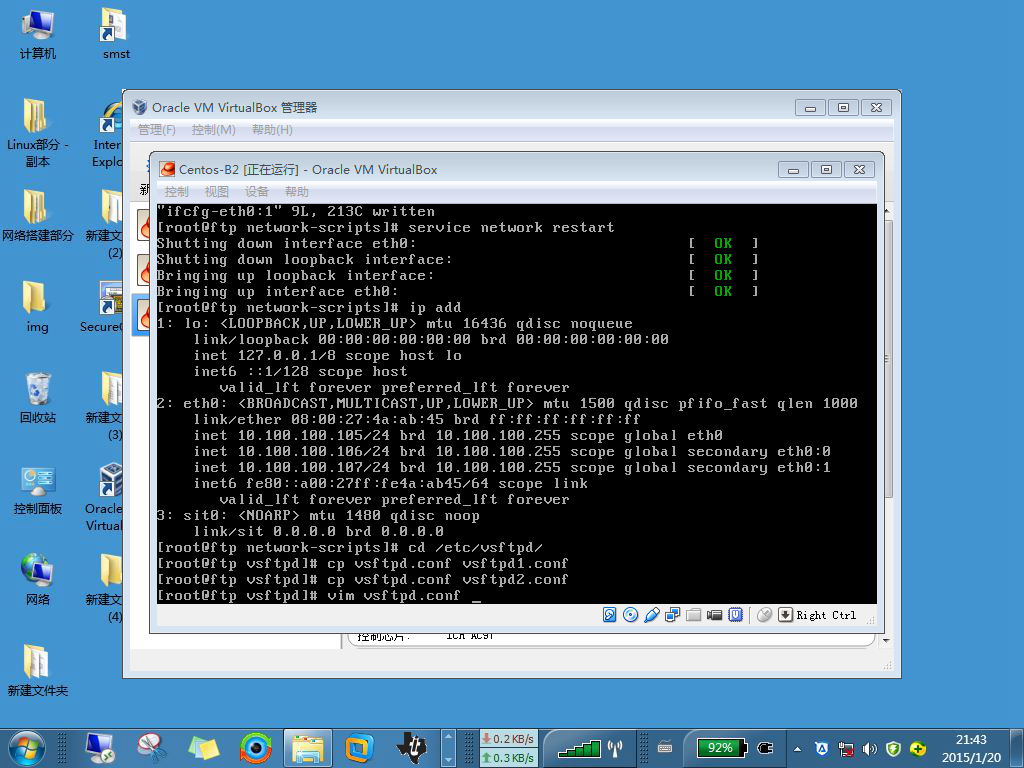The width and height of the screenshot is (1024, 768).
Task: Open the Windows Start button
Action: (x=27, y=748)
